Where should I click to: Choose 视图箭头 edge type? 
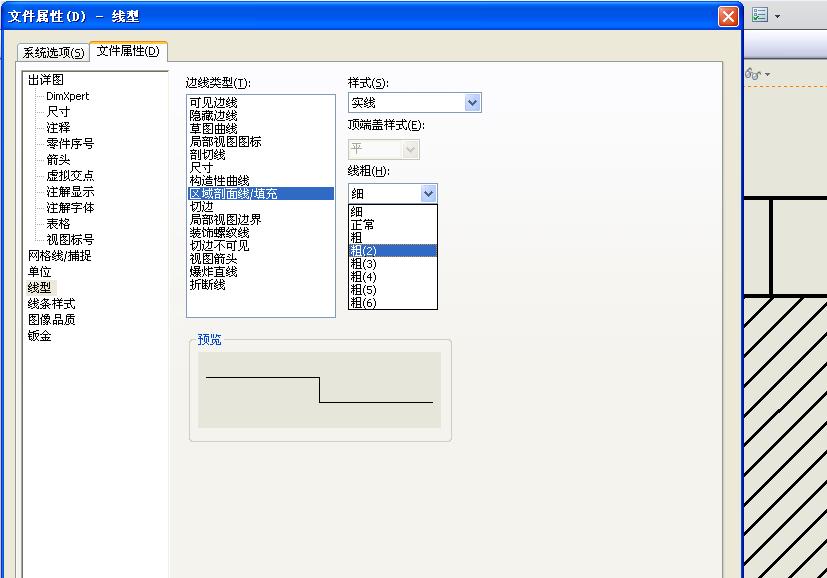point(261,258)
